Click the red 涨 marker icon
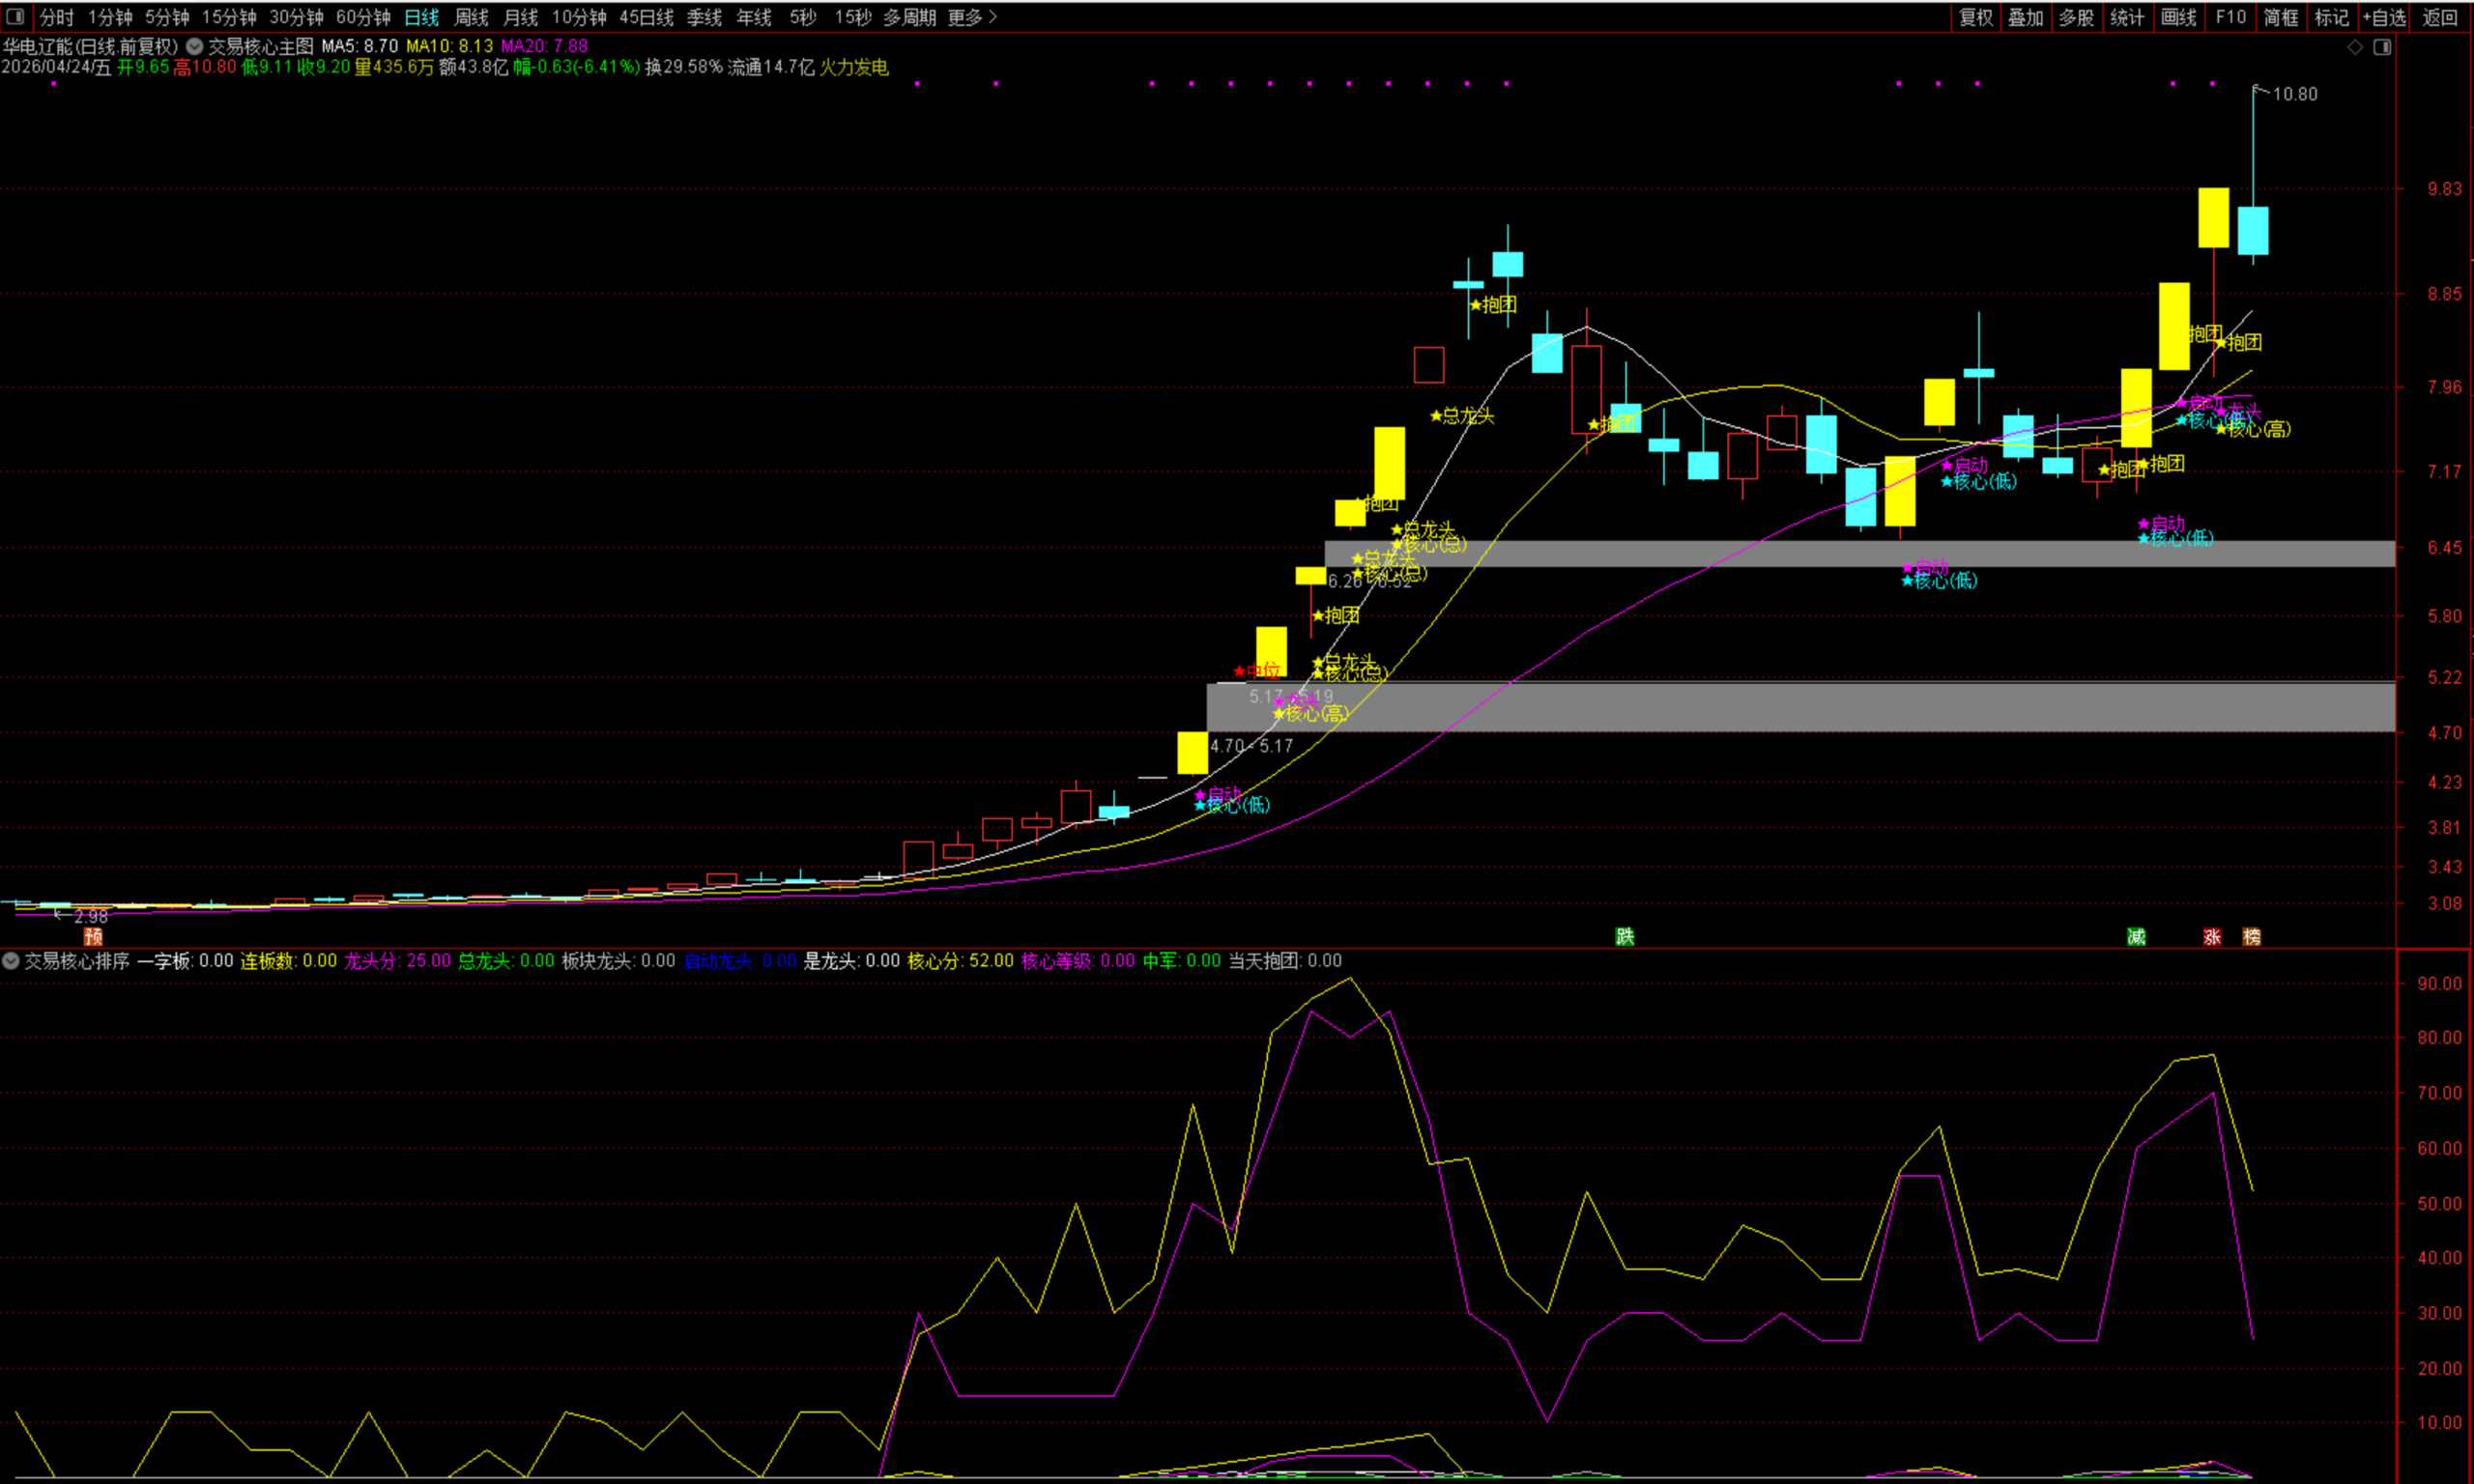The width and height of the screenshot is (2474, 1484). (2212, 937)
